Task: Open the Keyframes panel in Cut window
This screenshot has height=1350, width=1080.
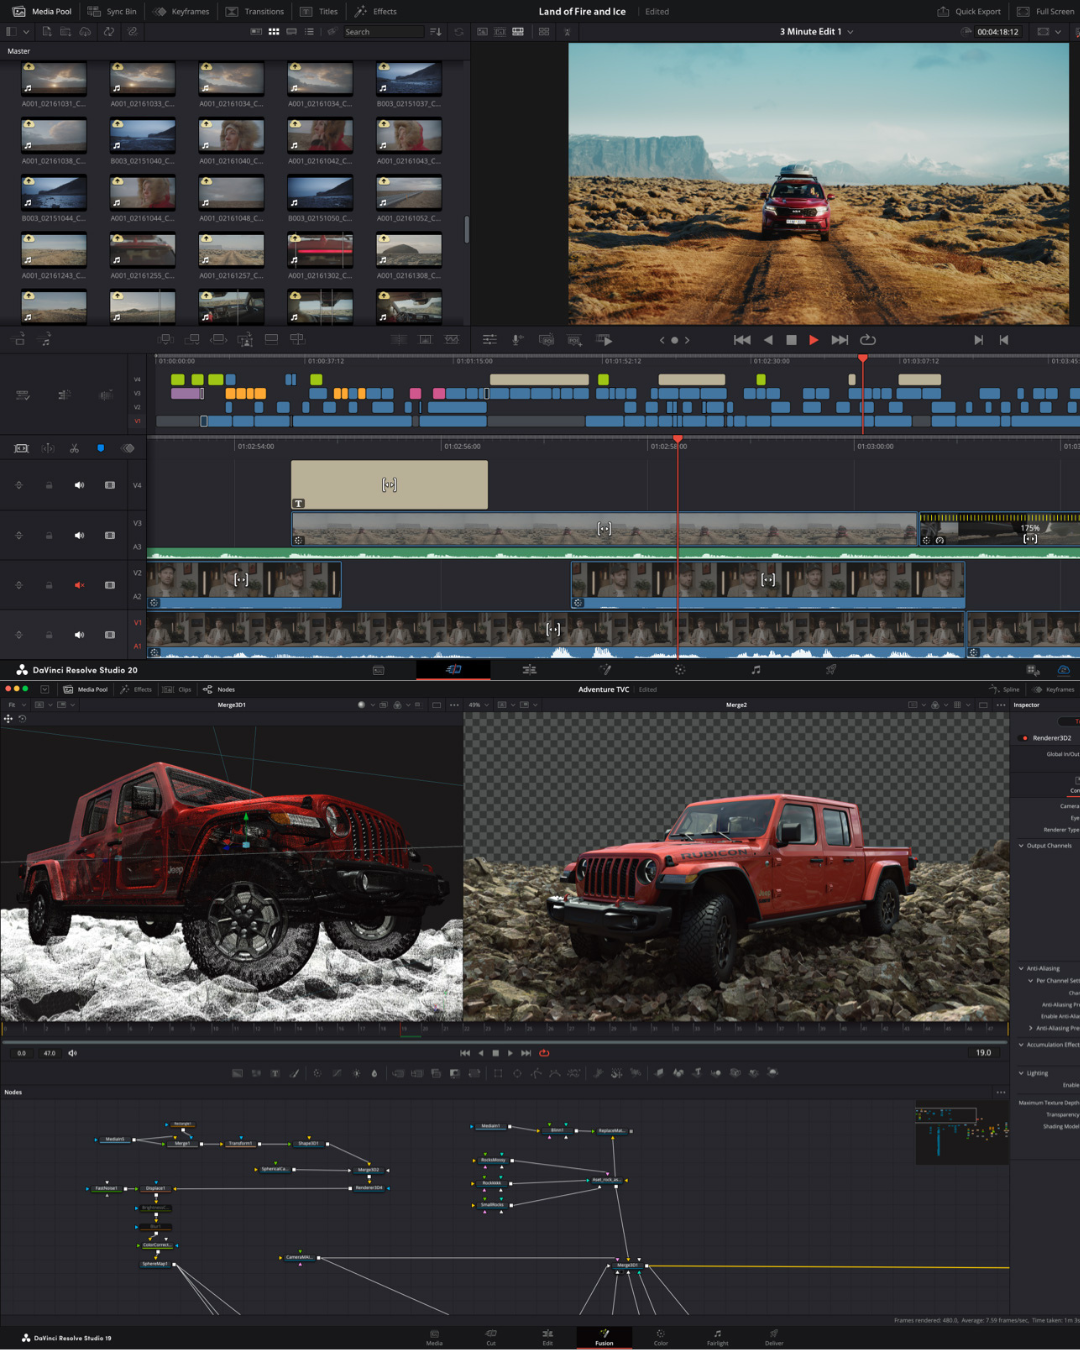Action: pos(181,12)
